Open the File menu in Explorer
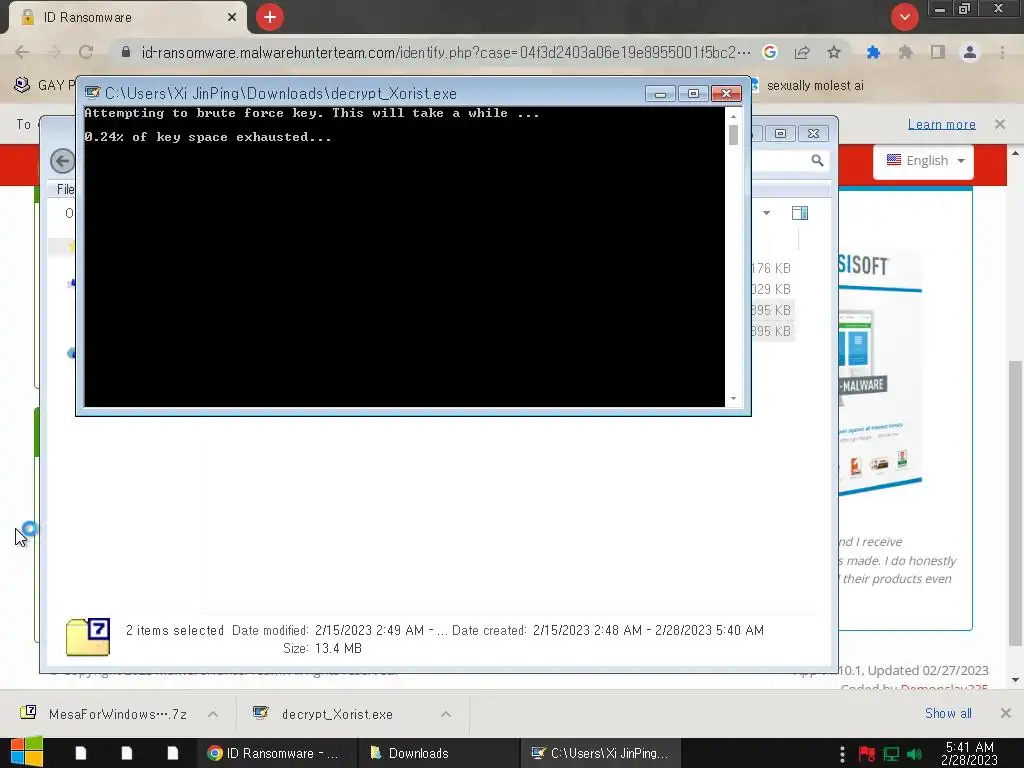Viewport: 1024px width, 768px height. tap(65, 189)
